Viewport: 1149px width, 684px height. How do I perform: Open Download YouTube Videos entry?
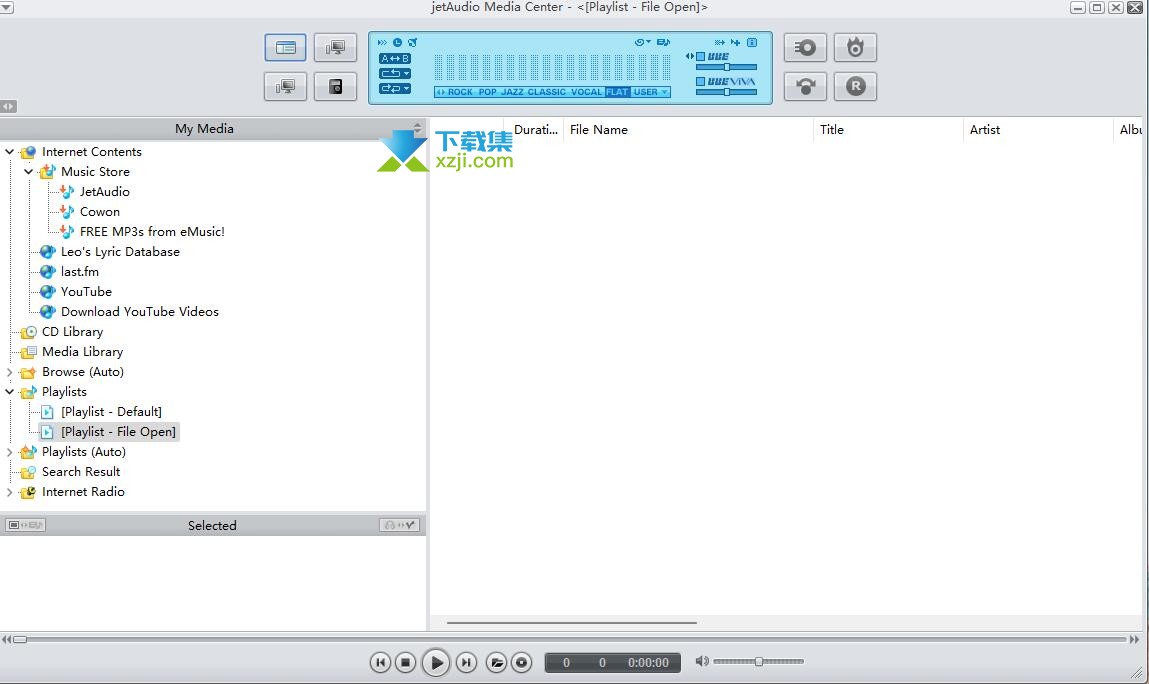139,312
